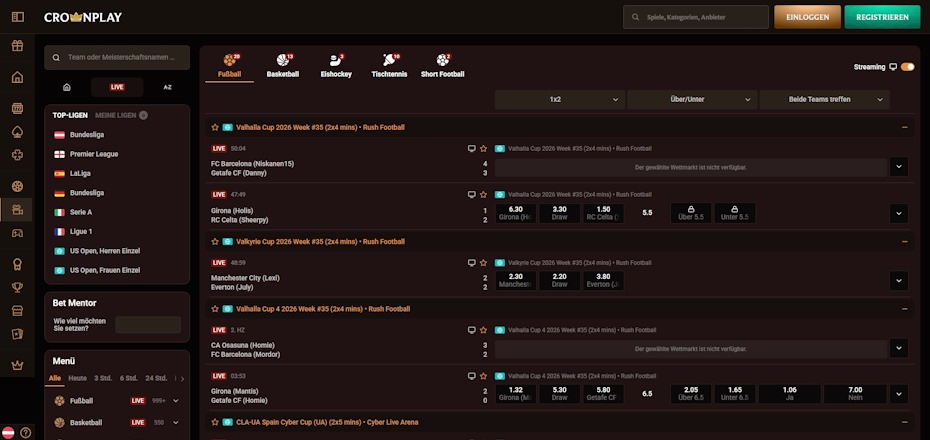
Task: Open the Über/Unter market dropdown
Action: point(692,100)
